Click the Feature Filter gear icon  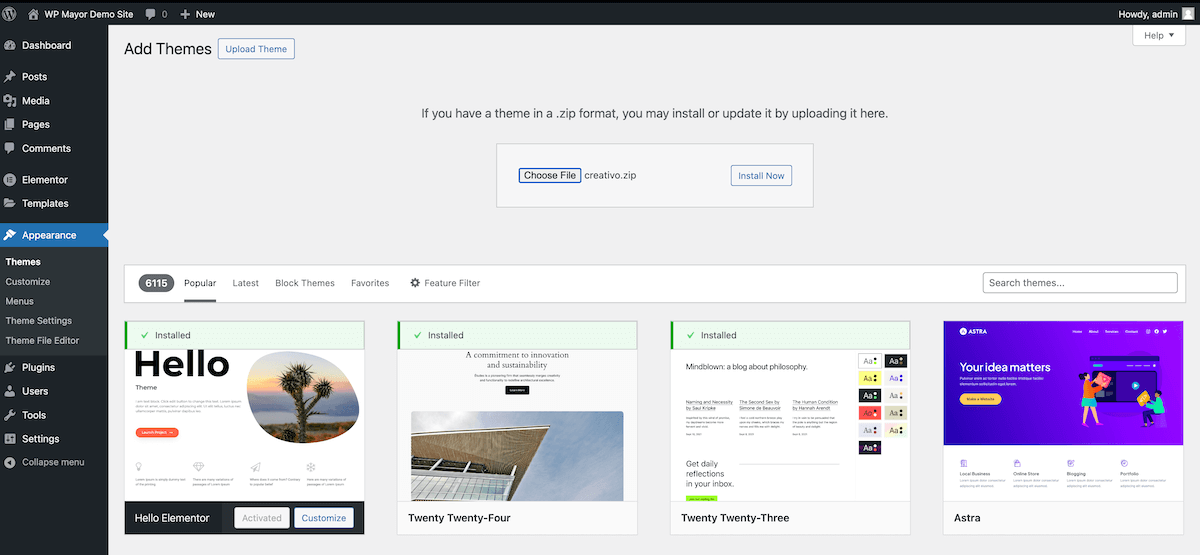(x=415, y=283)
